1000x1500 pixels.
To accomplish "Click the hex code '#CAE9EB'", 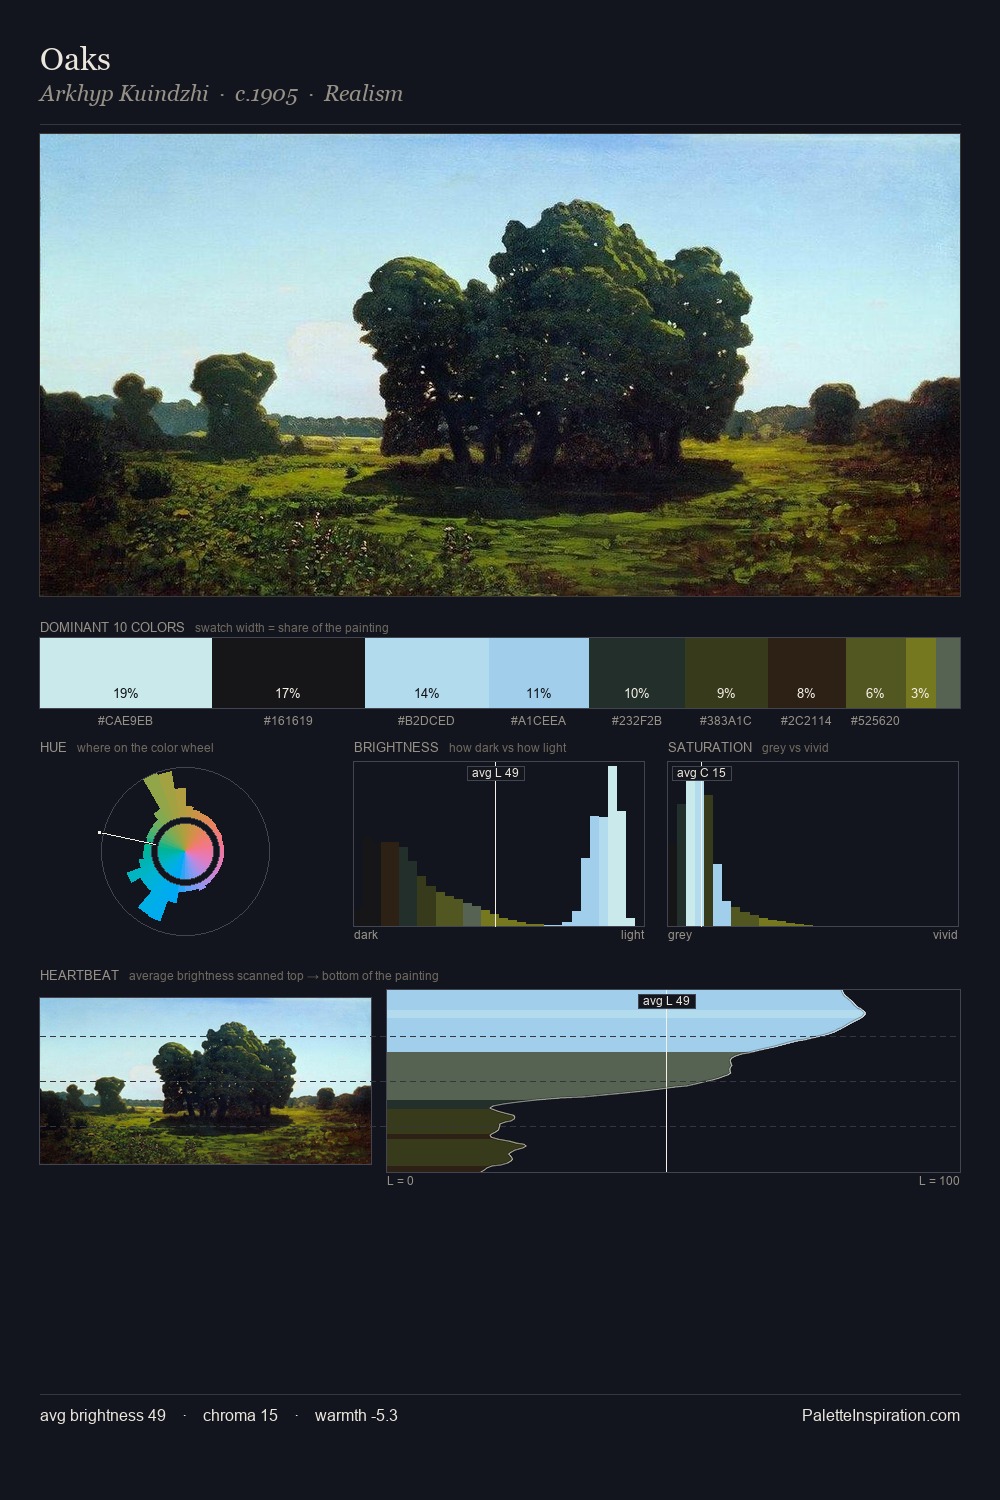I will pos(125,720).
